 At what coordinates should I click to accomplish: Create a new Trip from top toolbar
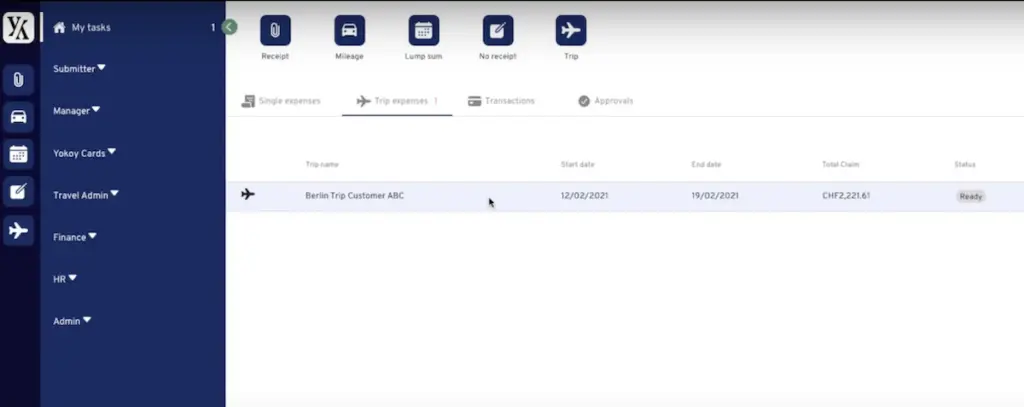571,31
